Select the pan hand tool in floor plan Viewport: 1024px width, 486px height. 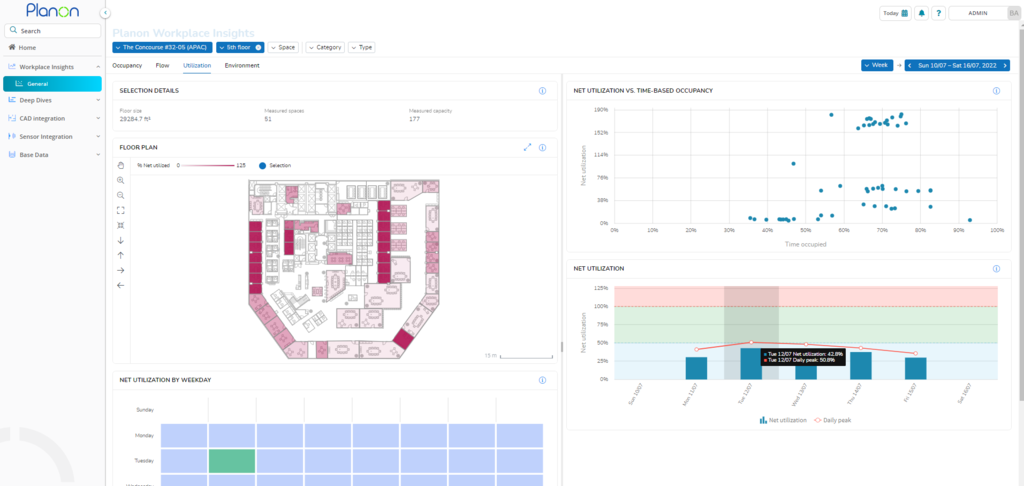coord(121,165)
